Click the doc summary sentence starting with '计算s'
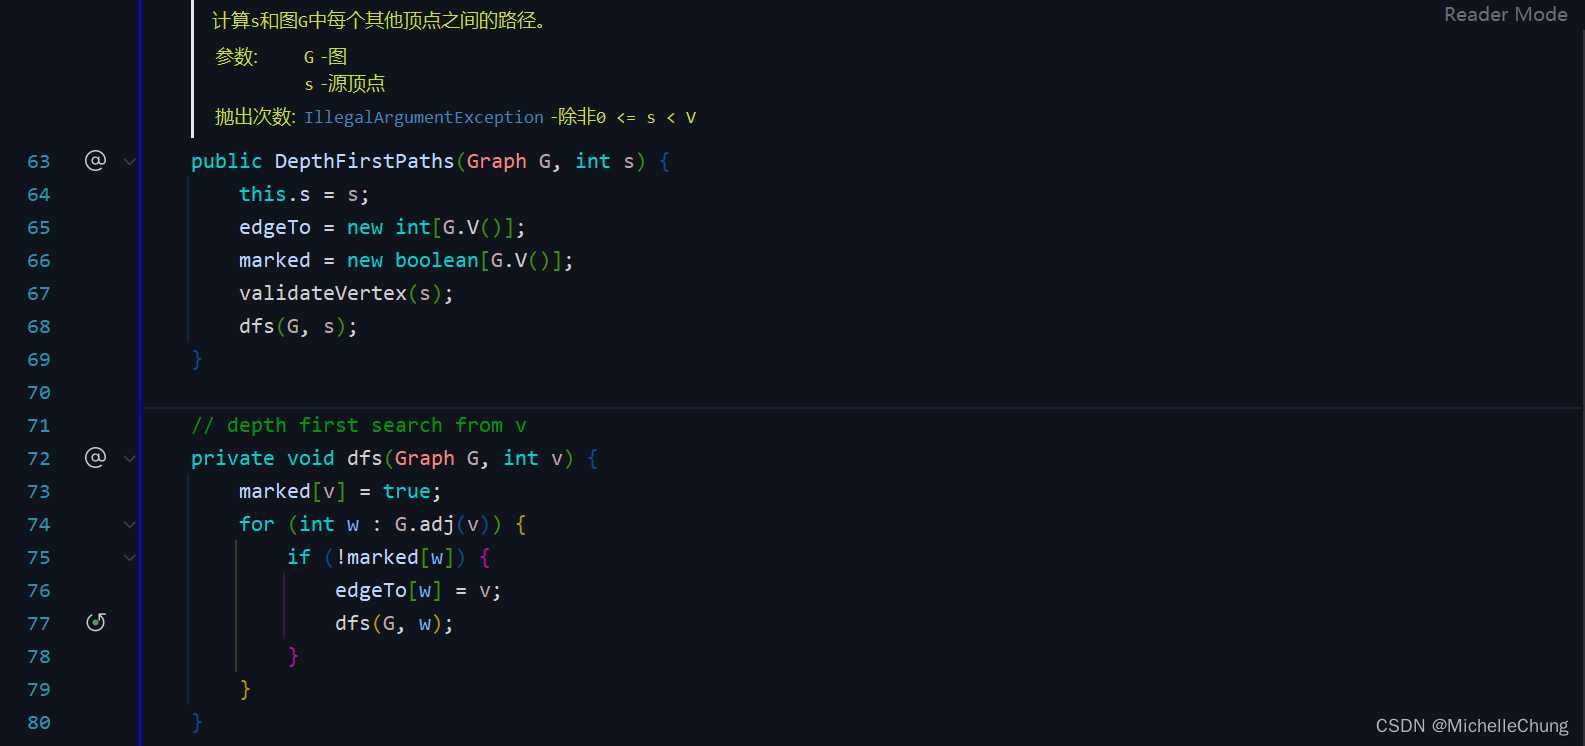1585x746 pixels. [380, 20]
